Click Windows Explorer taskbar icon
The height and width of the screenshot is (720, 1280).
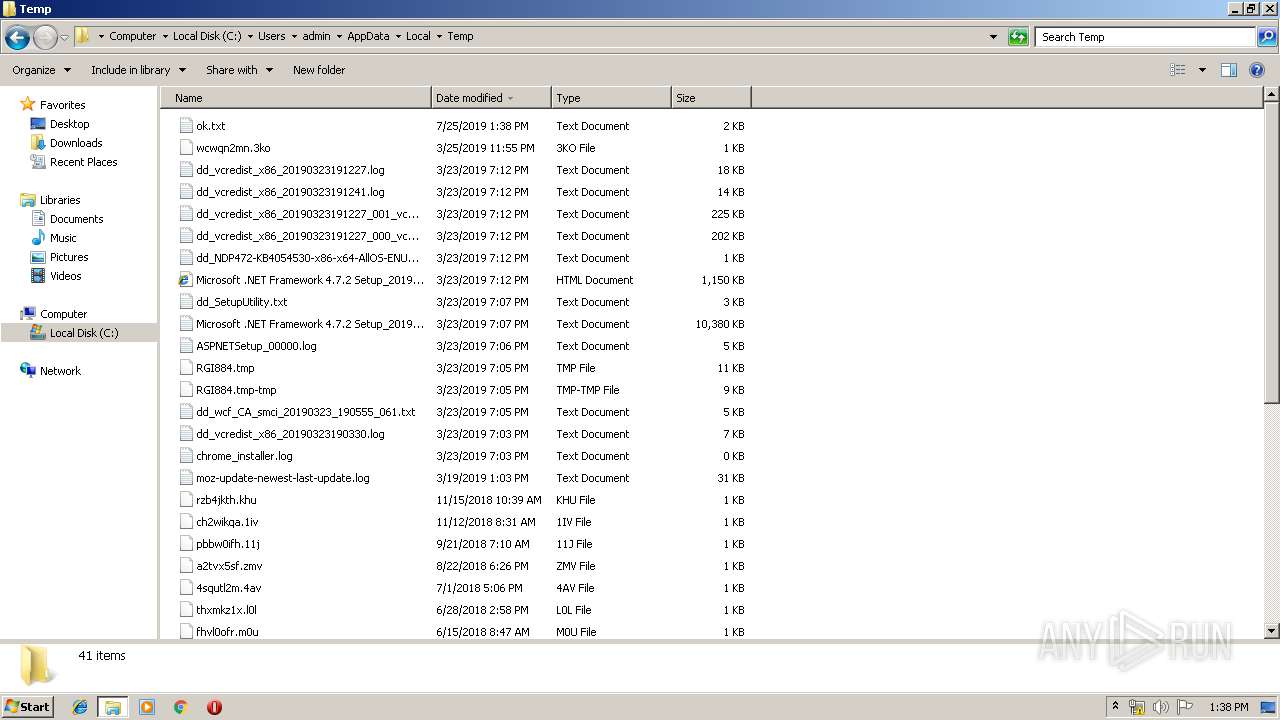(113, 707)
